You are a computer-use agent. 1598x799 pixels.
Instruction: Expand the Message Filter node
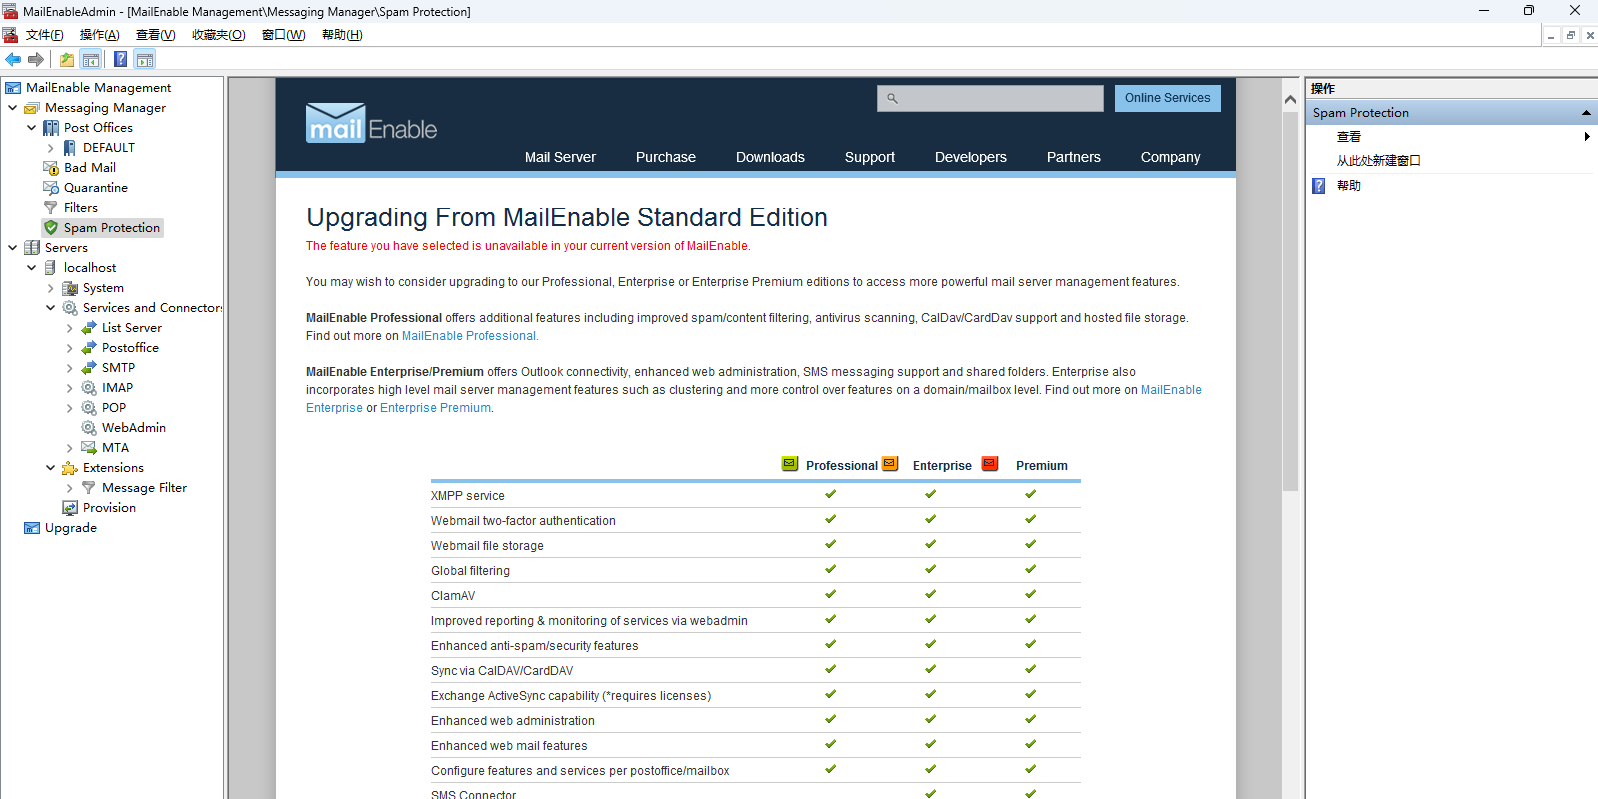[x=69, y=488]
